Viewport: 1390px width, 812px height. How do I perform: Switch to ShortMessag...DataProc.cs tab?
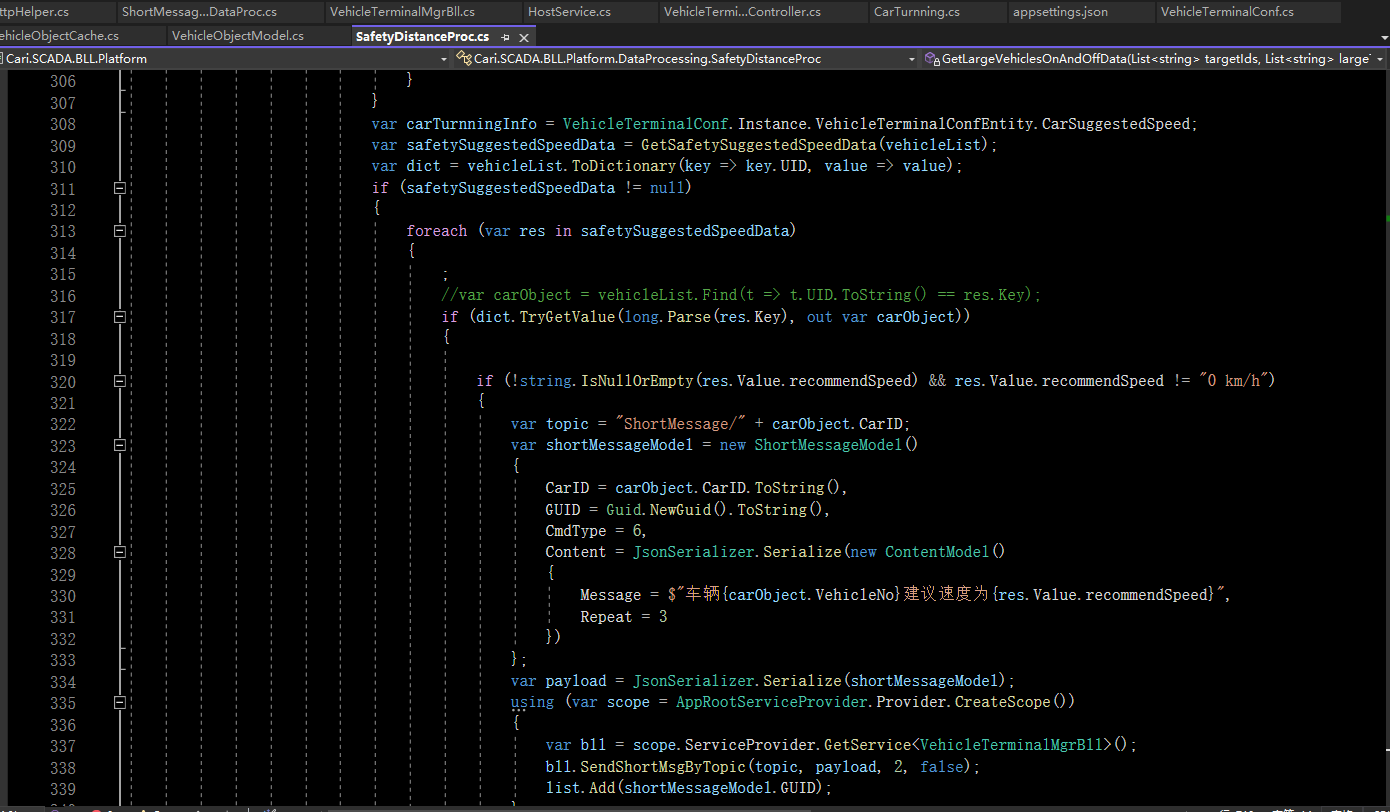199,12
